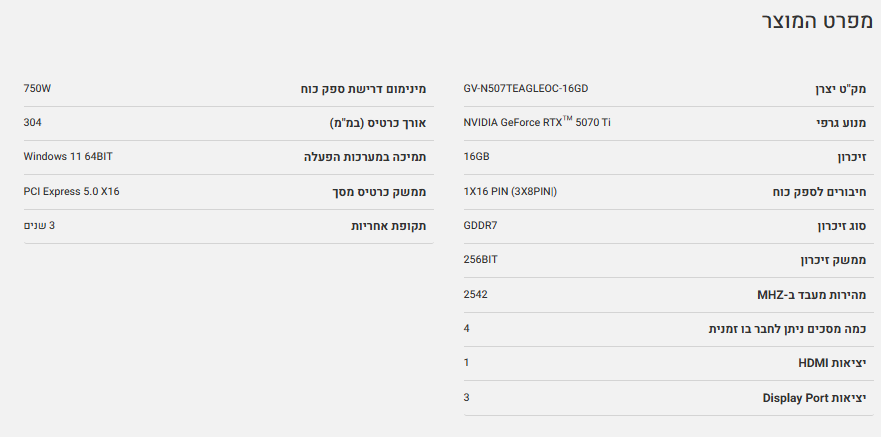881x437 pixels.
Task: Click the 304 card length value
Action: pyautogui.click(x=32, y=122)
